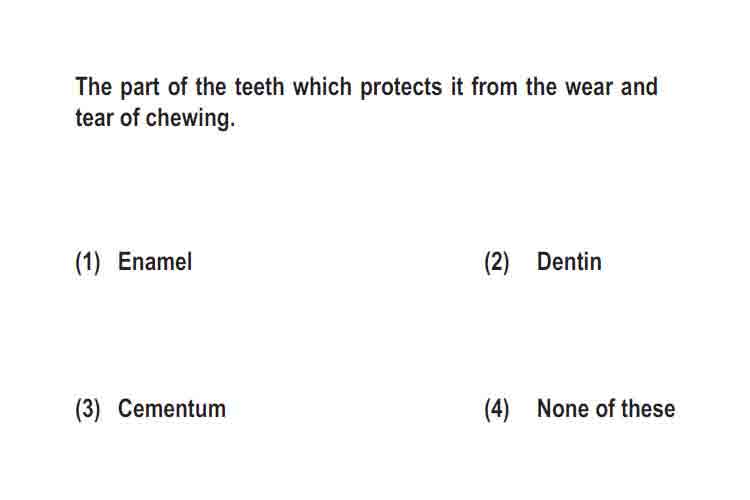Choose the None of these option
Image resolution: width=750 pixels, height=500 pixels.
tap(606, 409)
